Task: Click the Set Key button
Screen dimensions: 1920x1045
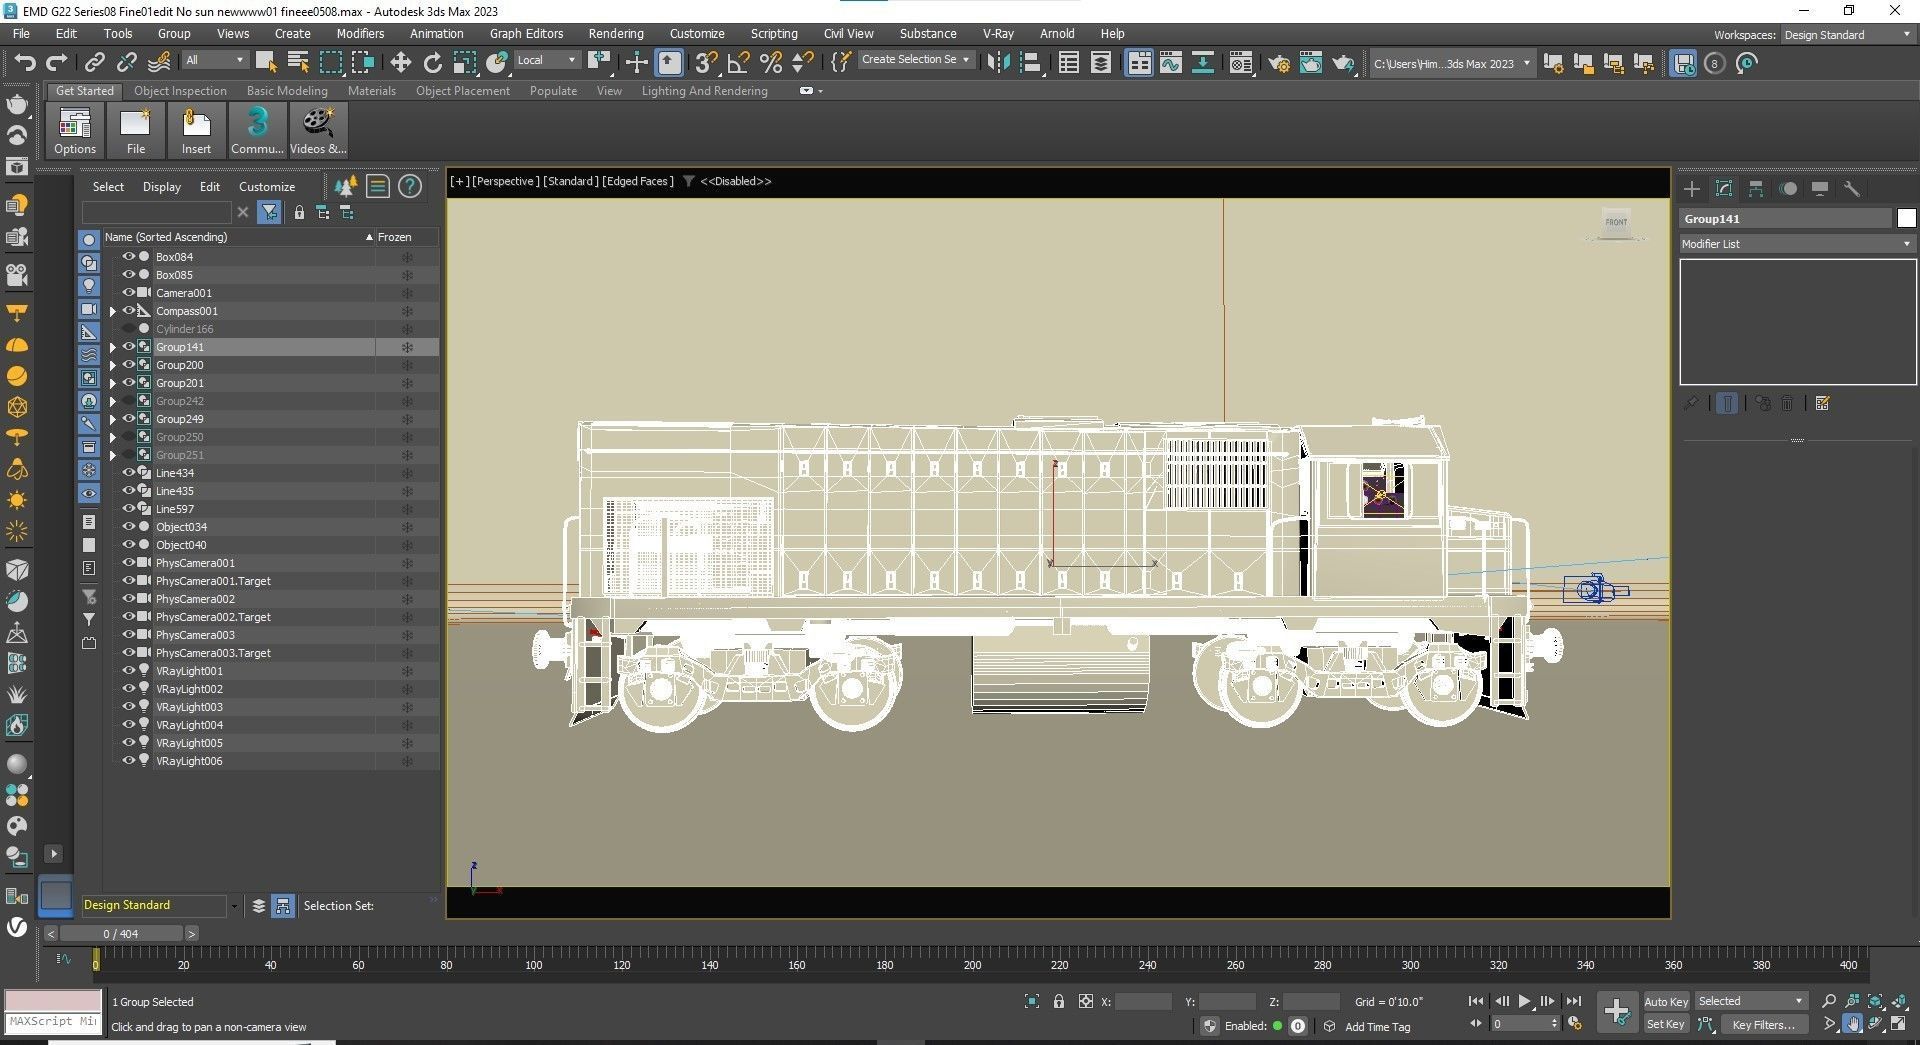Action: coord(1665,1024)
